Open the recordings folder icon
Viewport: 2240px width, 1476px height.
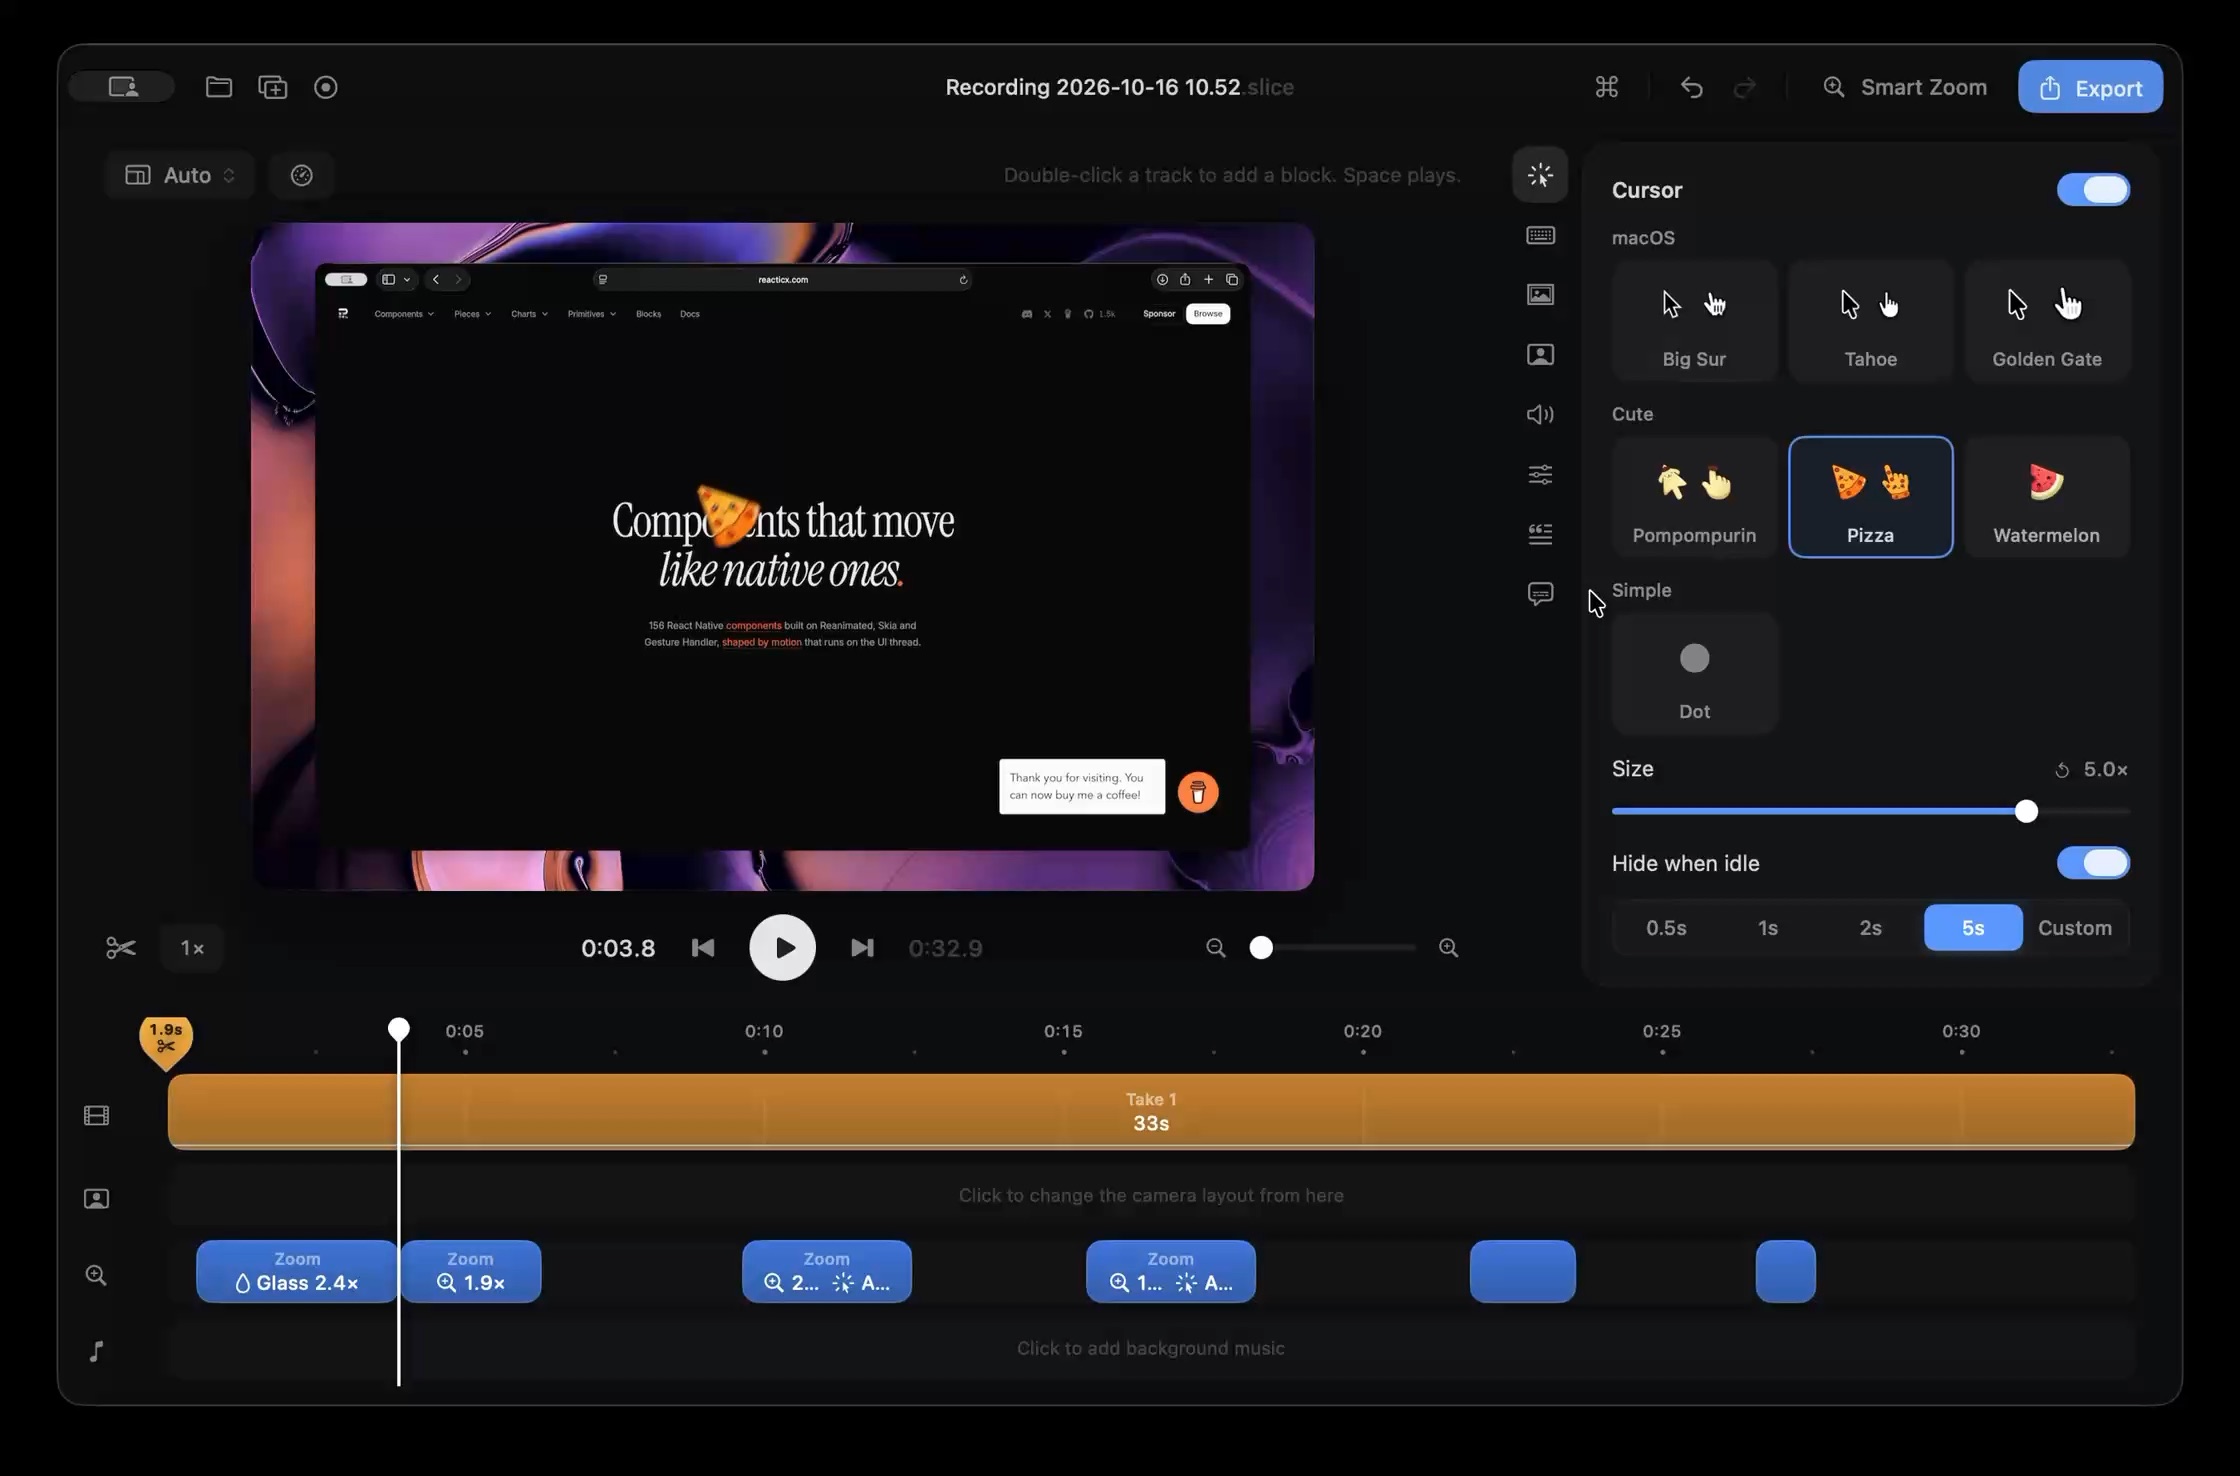[219, 87]
